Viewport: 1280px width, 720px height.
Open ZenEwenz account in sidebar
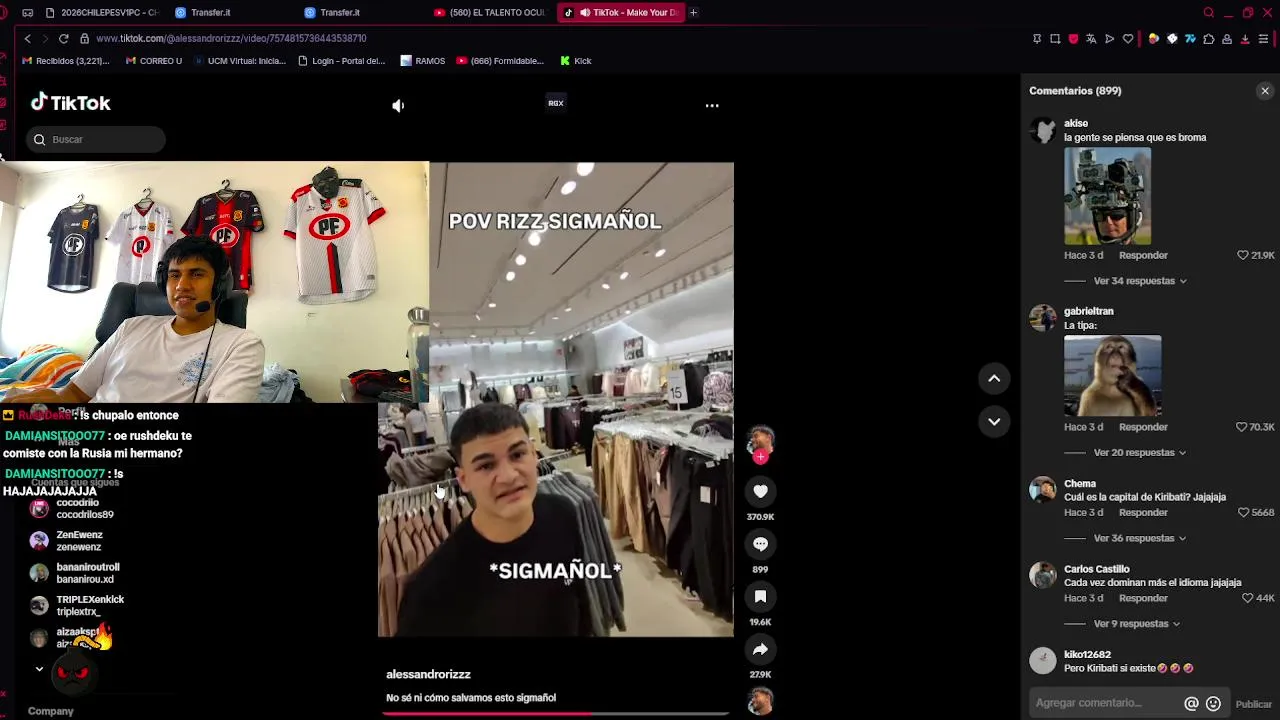(x=67, y=541)
